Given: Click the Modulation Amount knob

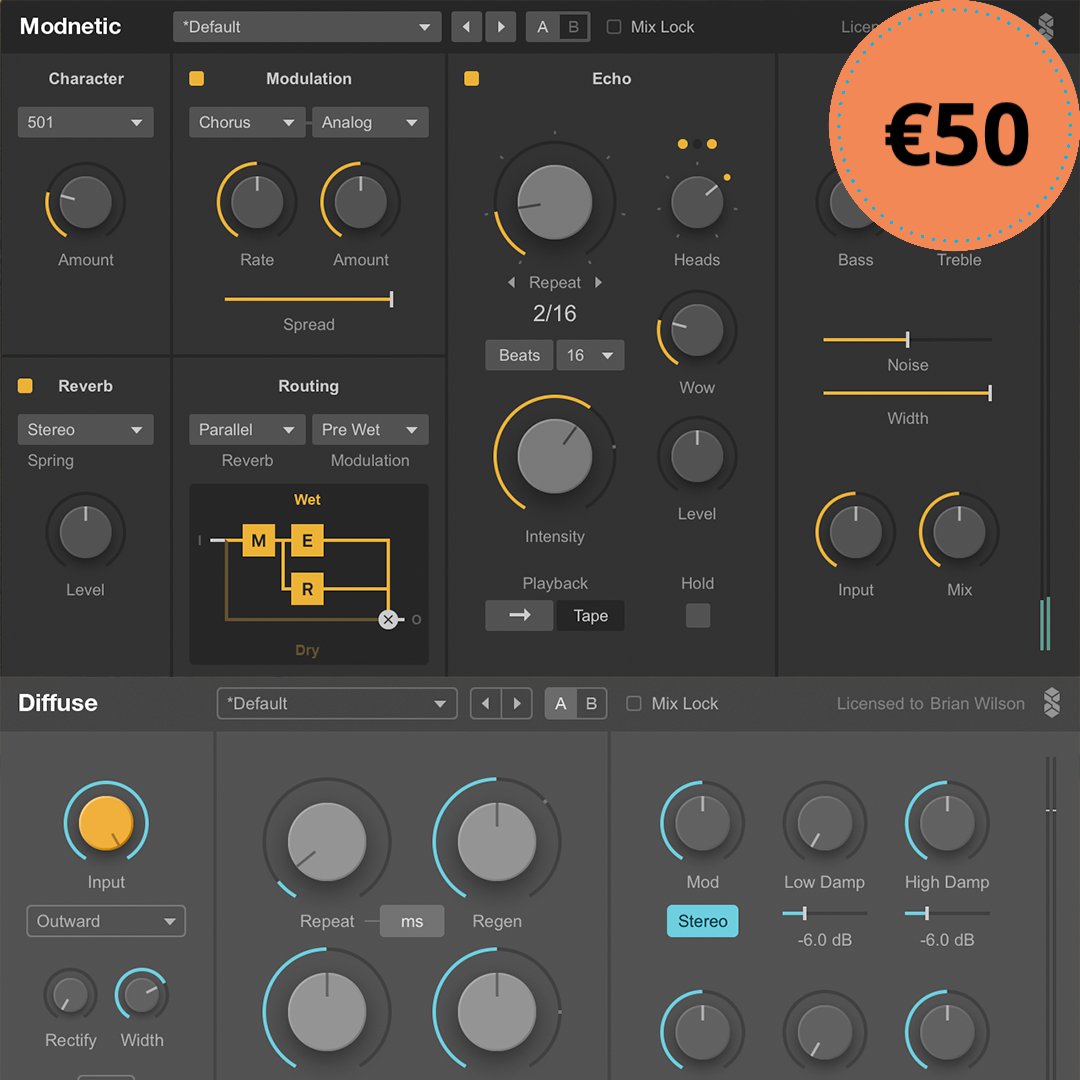Looking at the screenshot, I should click(360, 202).
